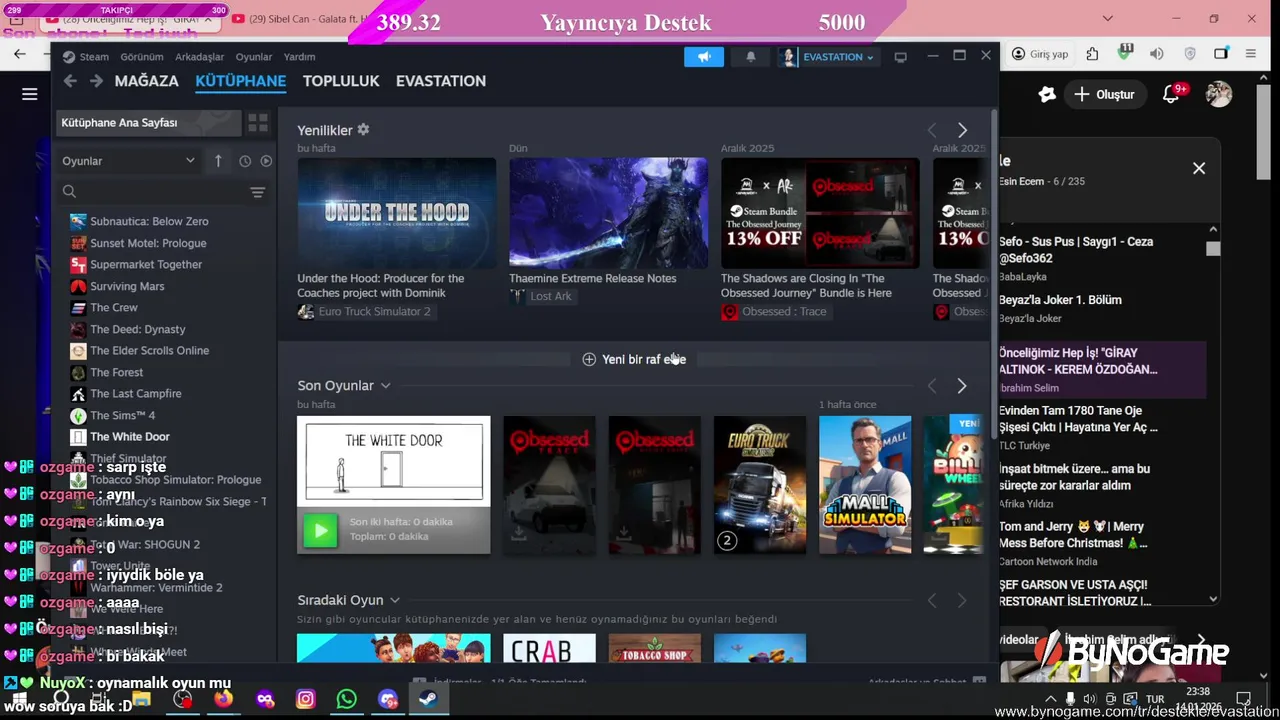The height and width of the screenshot is (720, 1280).
Task: Switch library to collections grid view
Action: coord(258,123)
